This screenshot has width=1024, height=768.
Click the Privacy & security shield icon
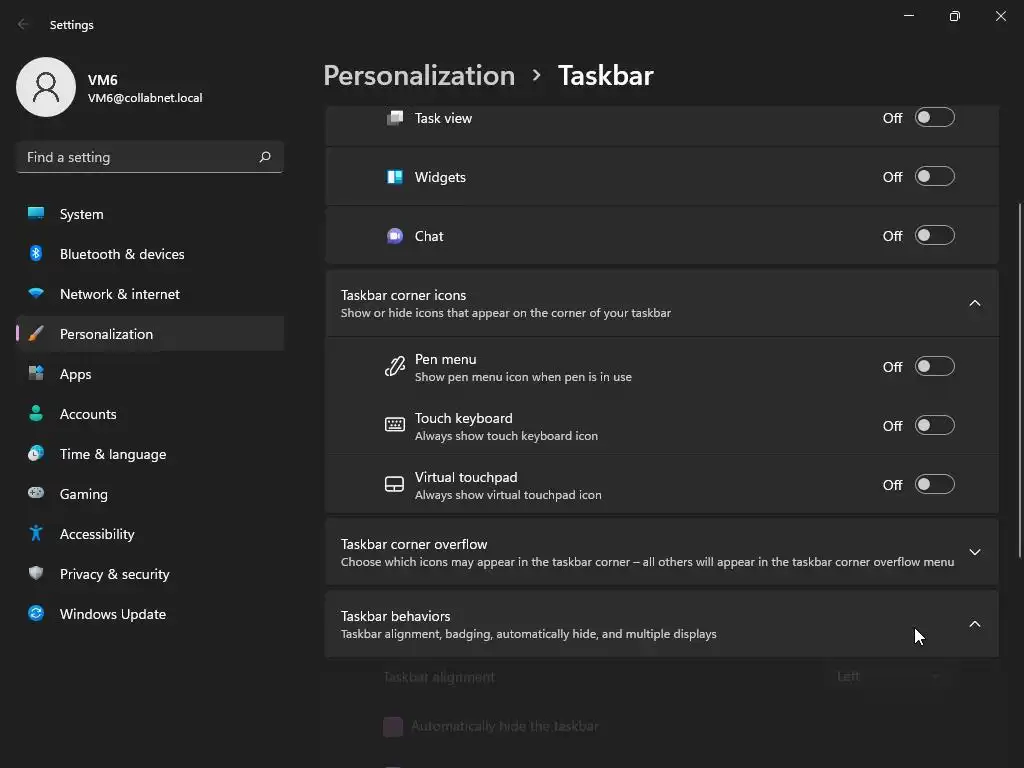pyautogui.click(x=36, y=574)
